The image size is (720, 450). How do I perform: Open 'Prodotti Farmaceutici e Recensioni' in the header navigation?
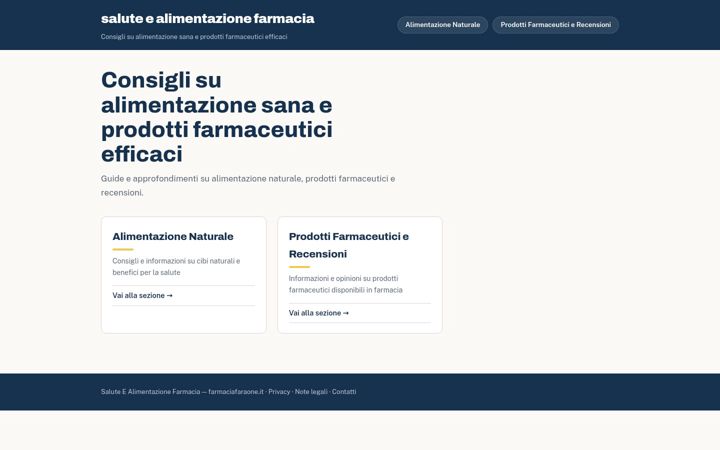(556, 25)
